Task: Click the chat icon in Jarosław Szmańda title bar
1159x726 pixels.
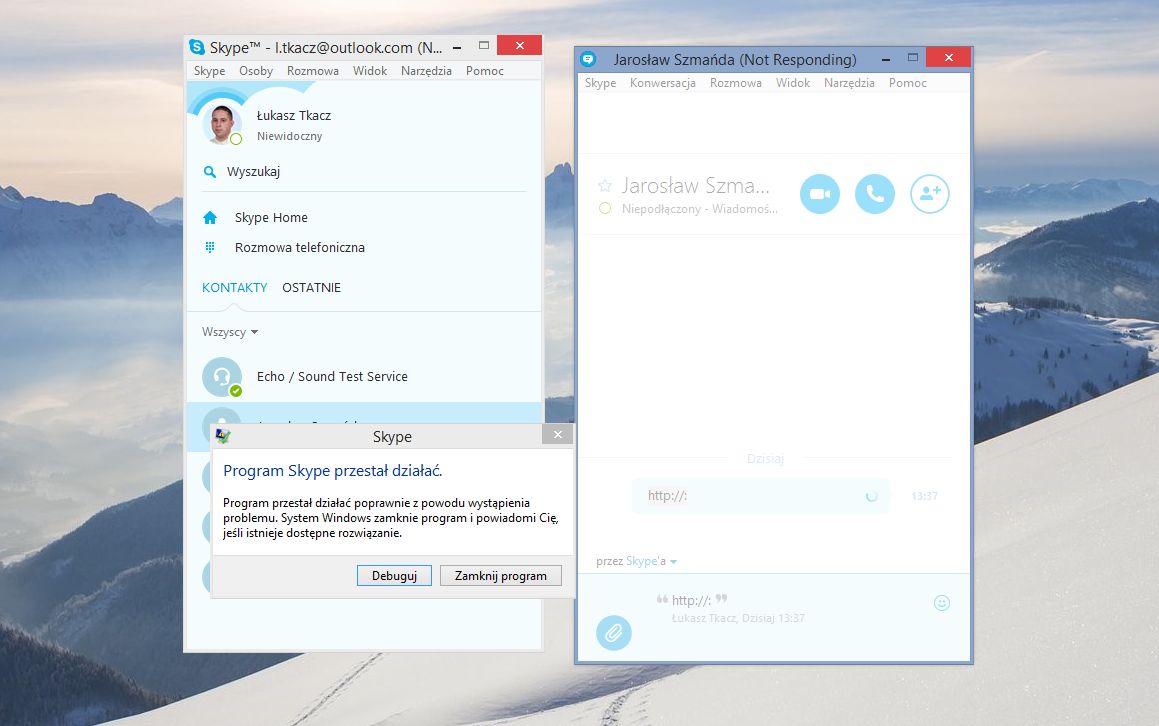Action: (x=588, y=58)
